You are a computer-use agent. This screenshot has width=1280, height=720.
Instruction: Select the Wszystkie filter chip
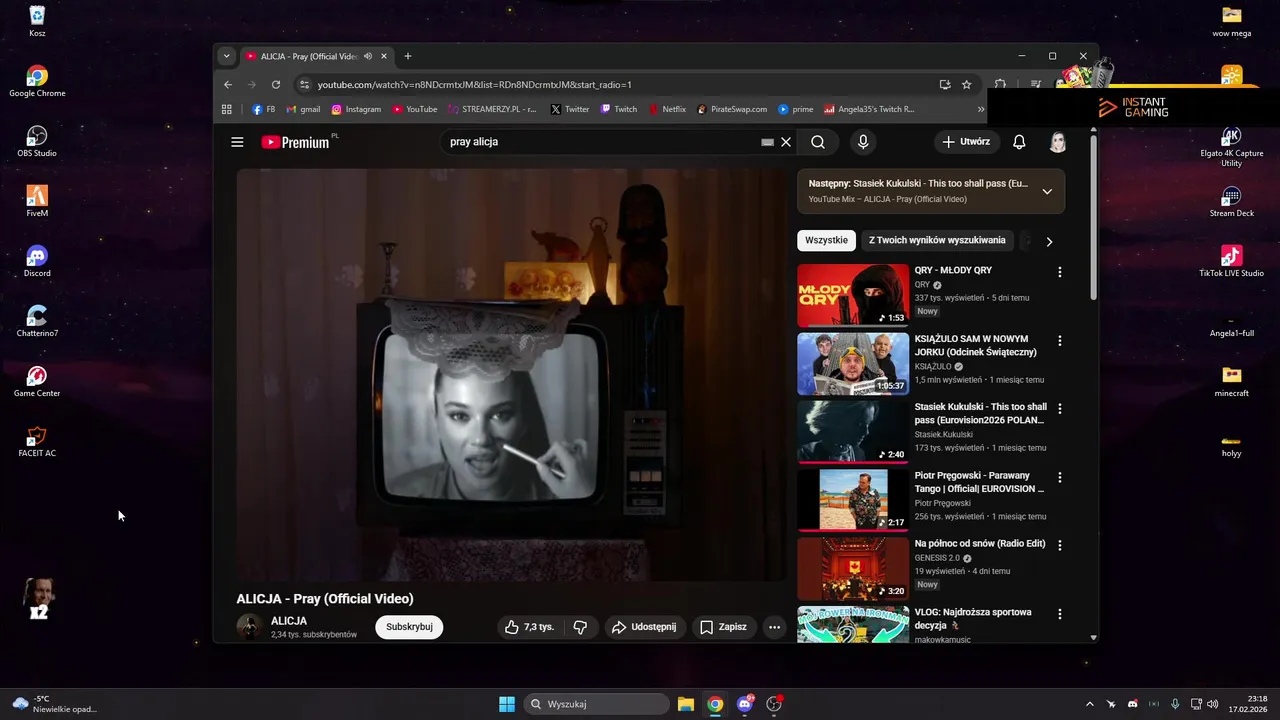click(x=826, y=240)
